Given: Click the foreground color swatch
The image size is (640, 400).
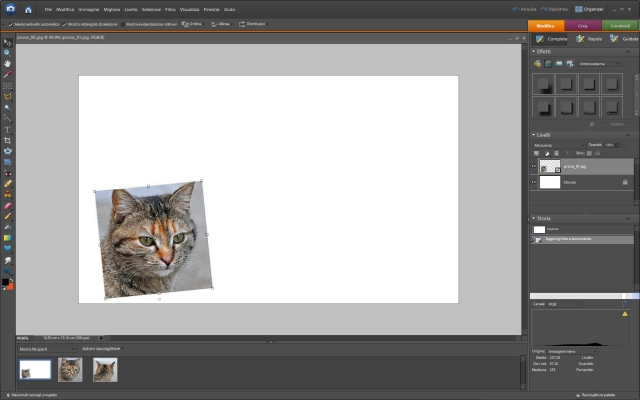Looking at the screenshot, I should tap(6, 282).
